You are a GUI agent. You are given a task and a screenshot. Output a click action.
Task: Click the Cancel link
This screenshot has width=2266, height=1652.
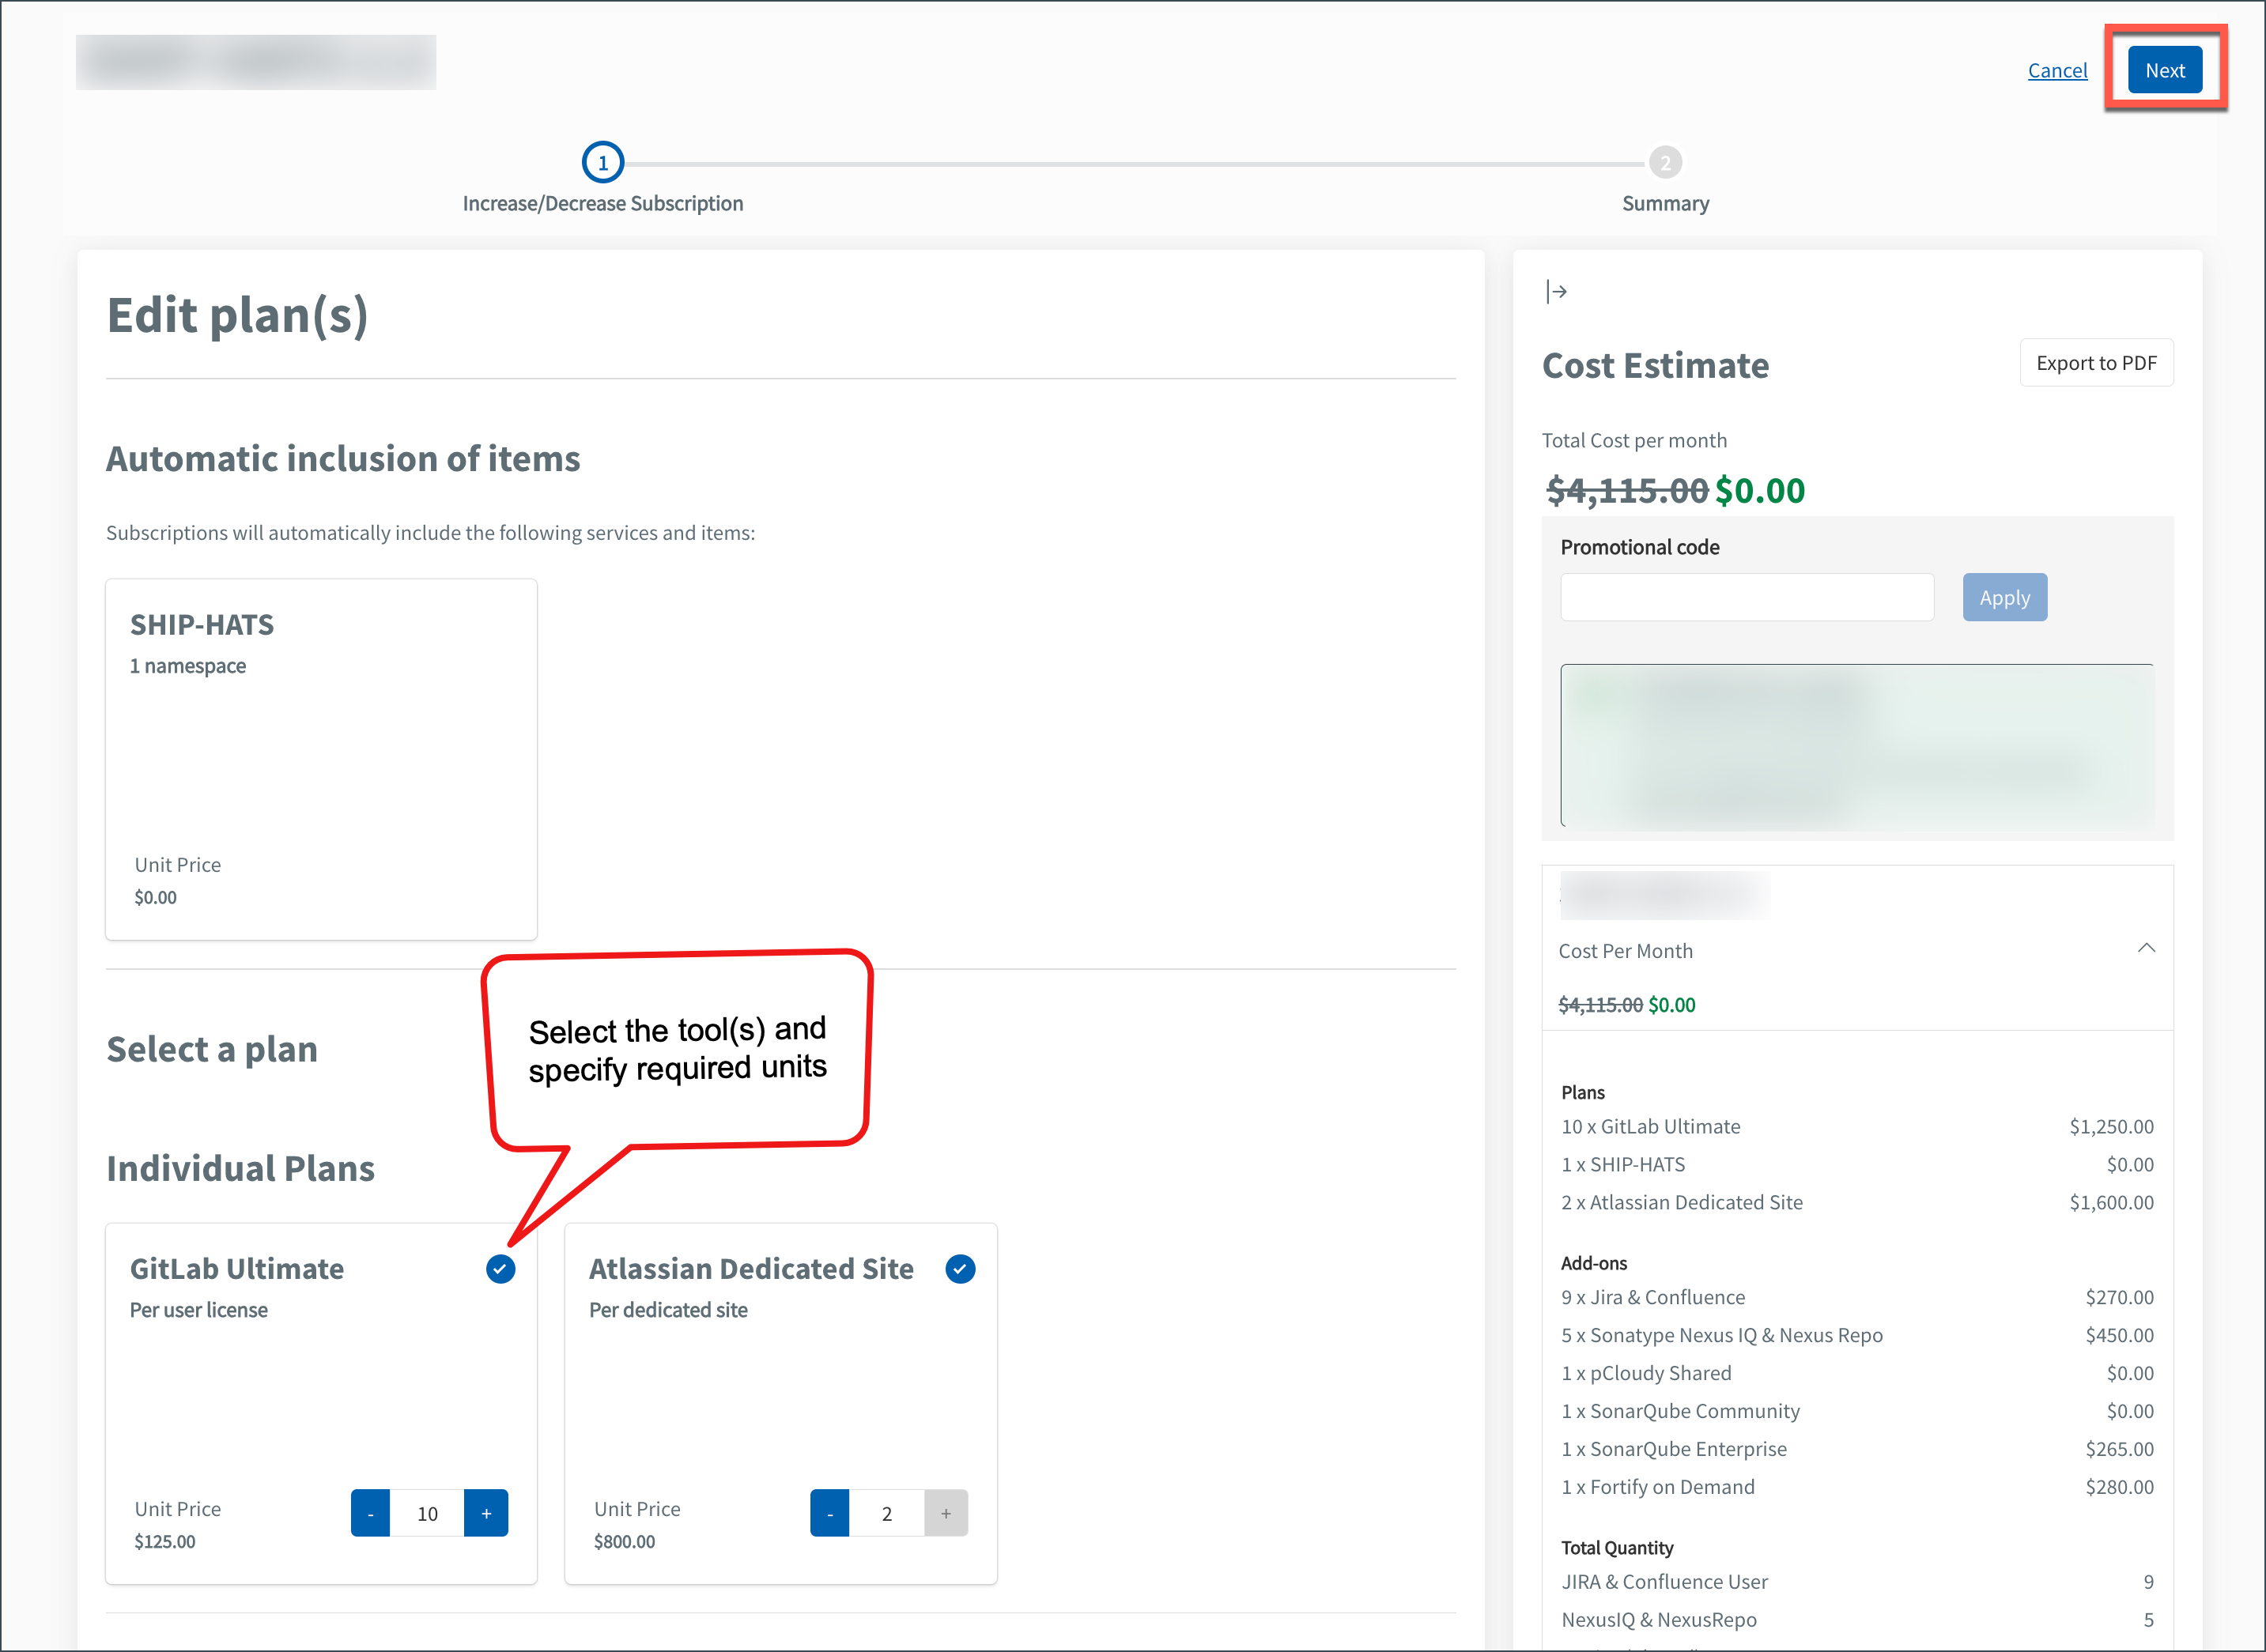pyautogui.click(x=2057, y=70)
